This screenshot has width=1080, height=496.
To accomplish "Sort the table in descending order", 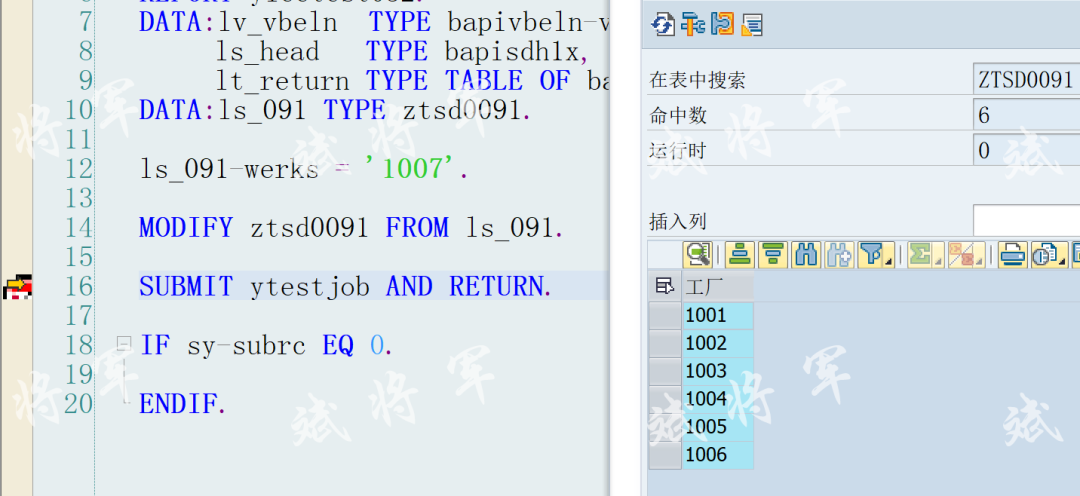I will [773, 255].
